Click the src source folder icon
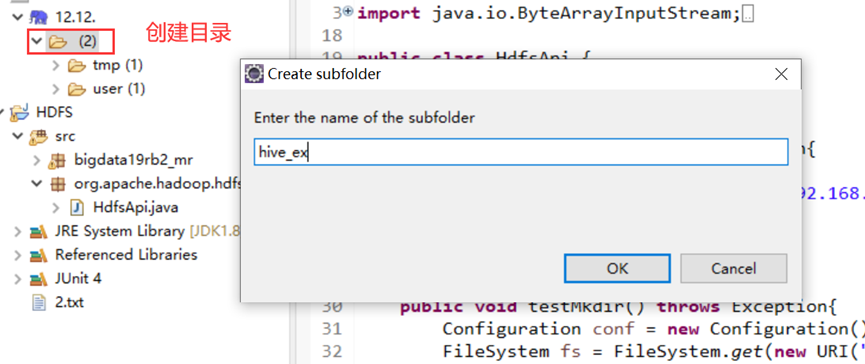This screenshot has height=364, width=865. [38, 136]
